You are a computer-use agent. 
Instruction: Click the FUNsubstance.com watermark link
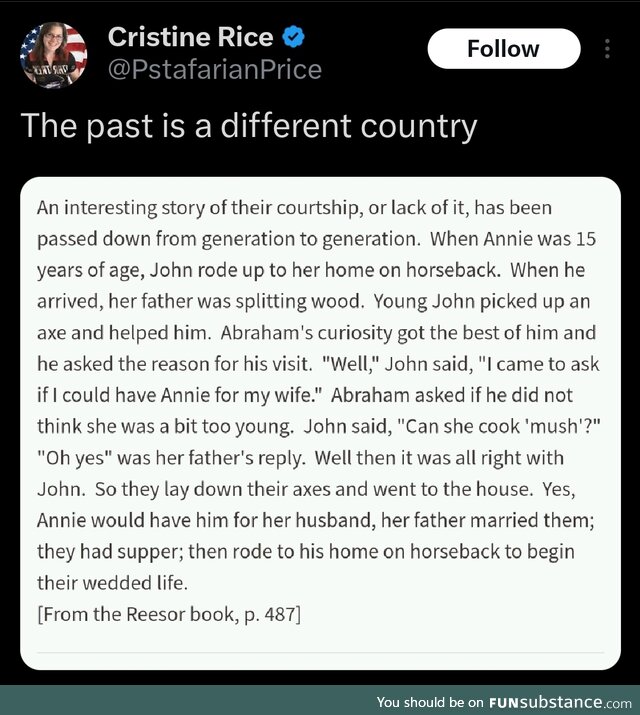click(560, 702)
